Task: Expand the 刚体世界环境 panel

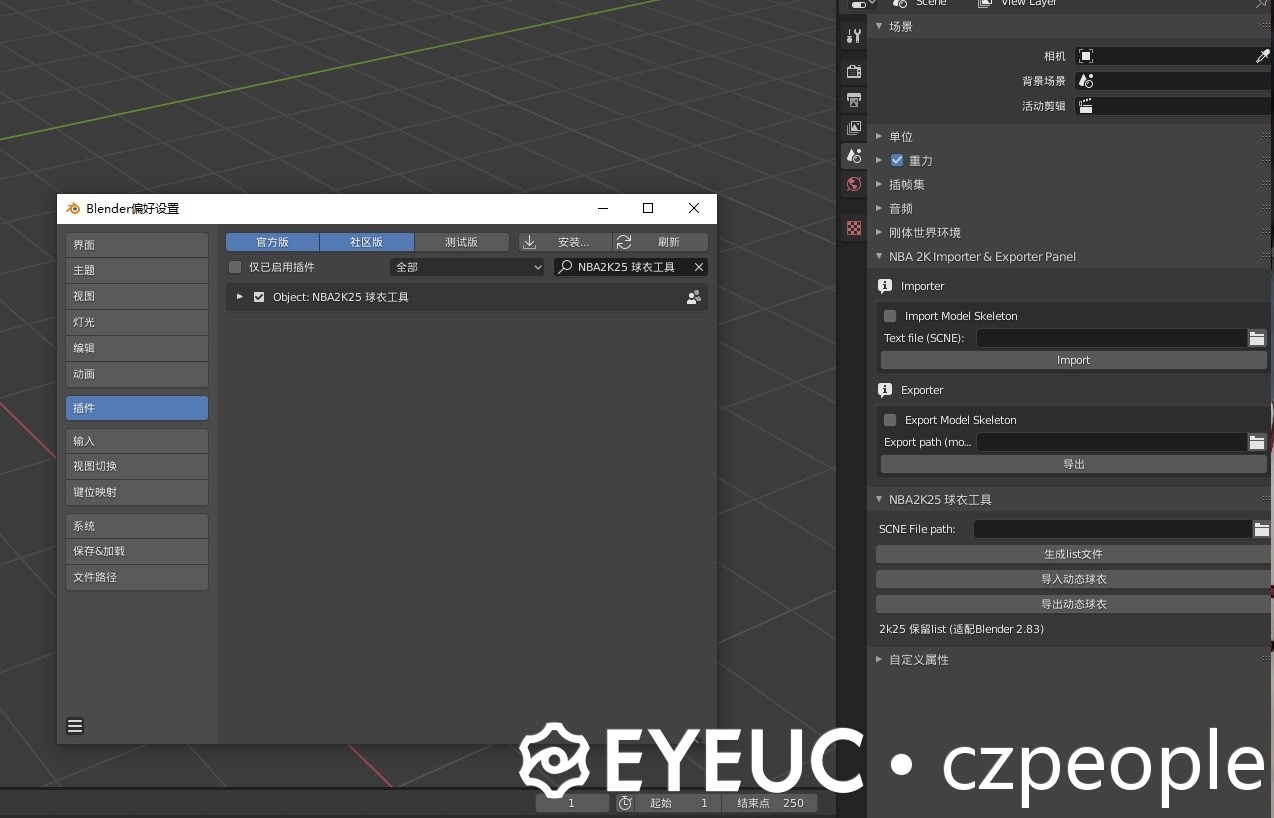Action: [879, 232]
